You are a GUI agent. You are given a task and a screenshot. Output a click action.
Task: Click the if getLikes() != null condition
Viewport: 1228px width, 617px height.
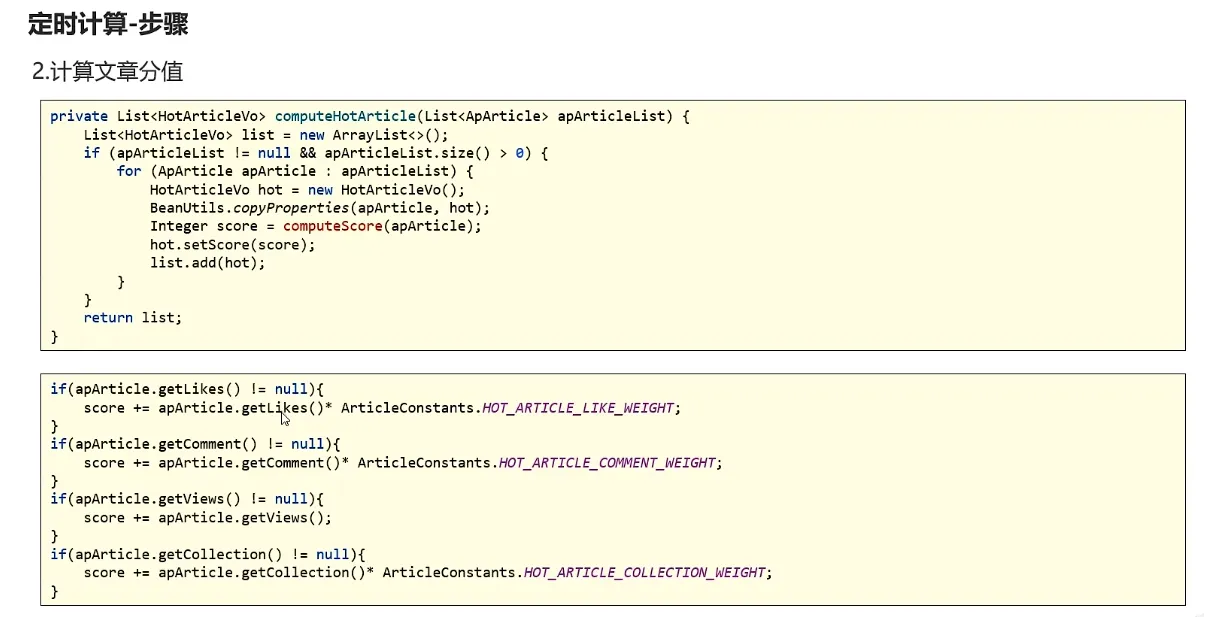188,389
